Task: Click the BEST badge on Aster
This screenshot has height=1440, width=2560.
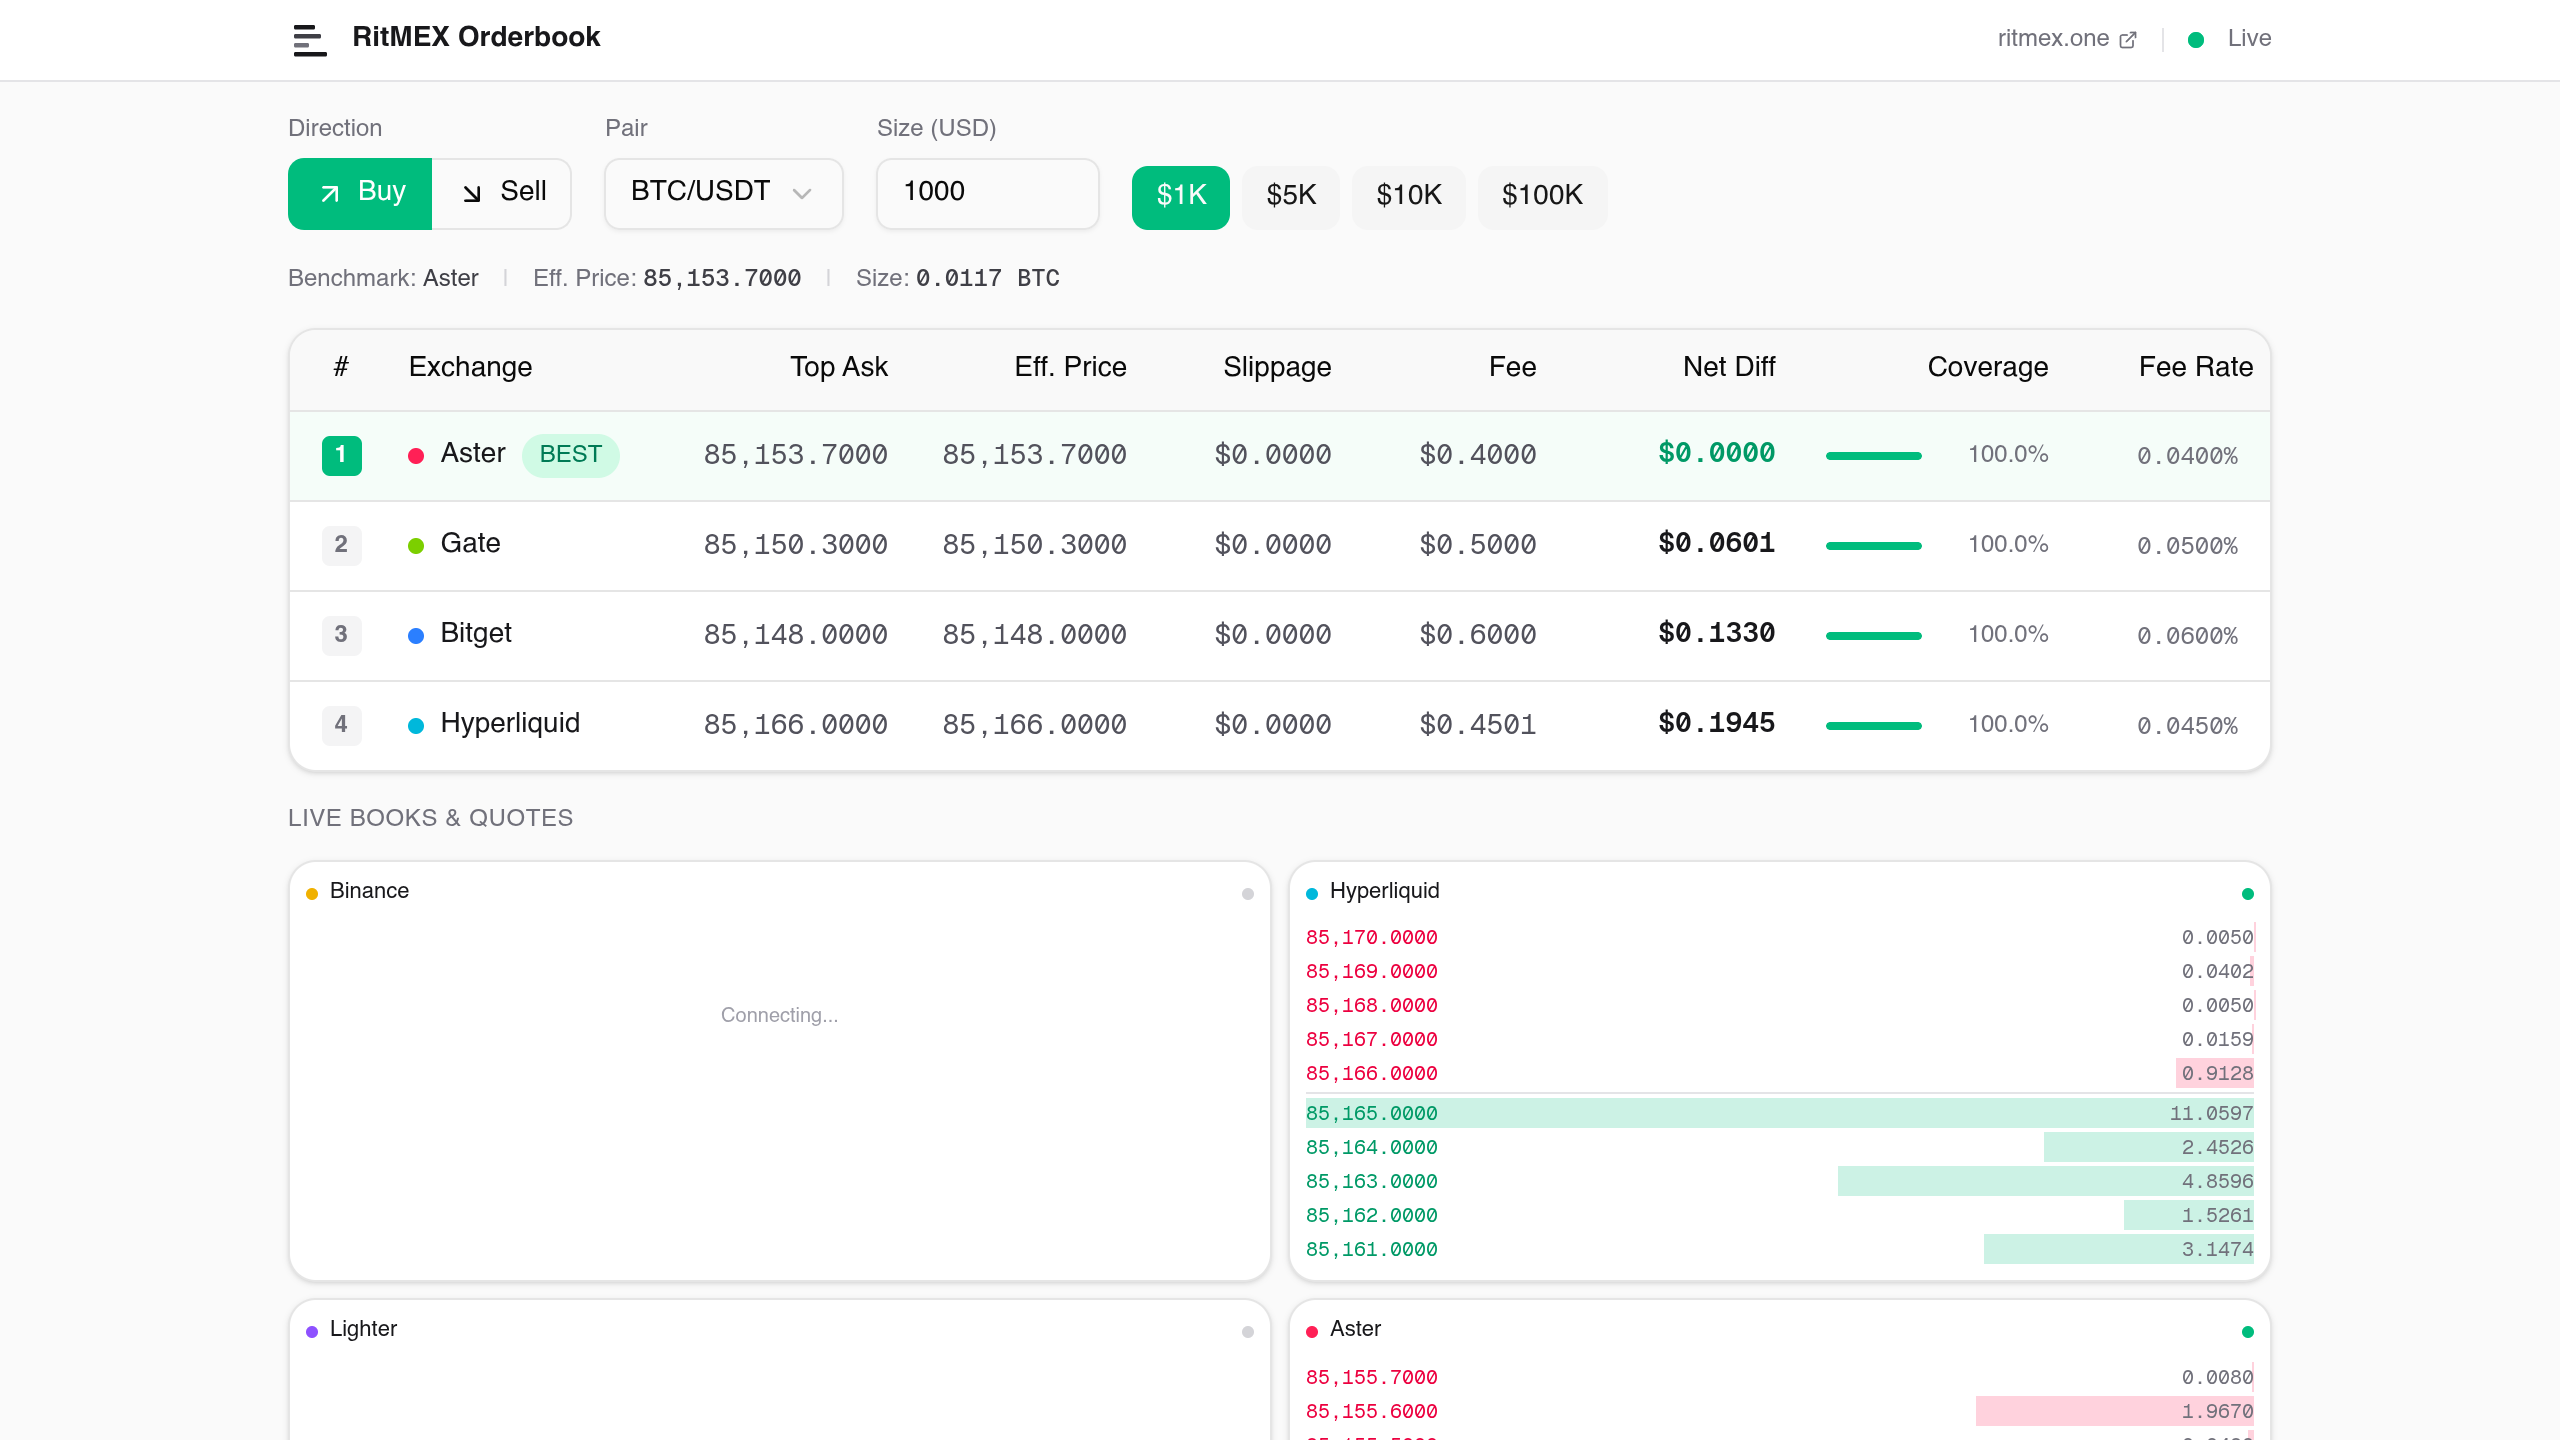Action: (571, 455)
